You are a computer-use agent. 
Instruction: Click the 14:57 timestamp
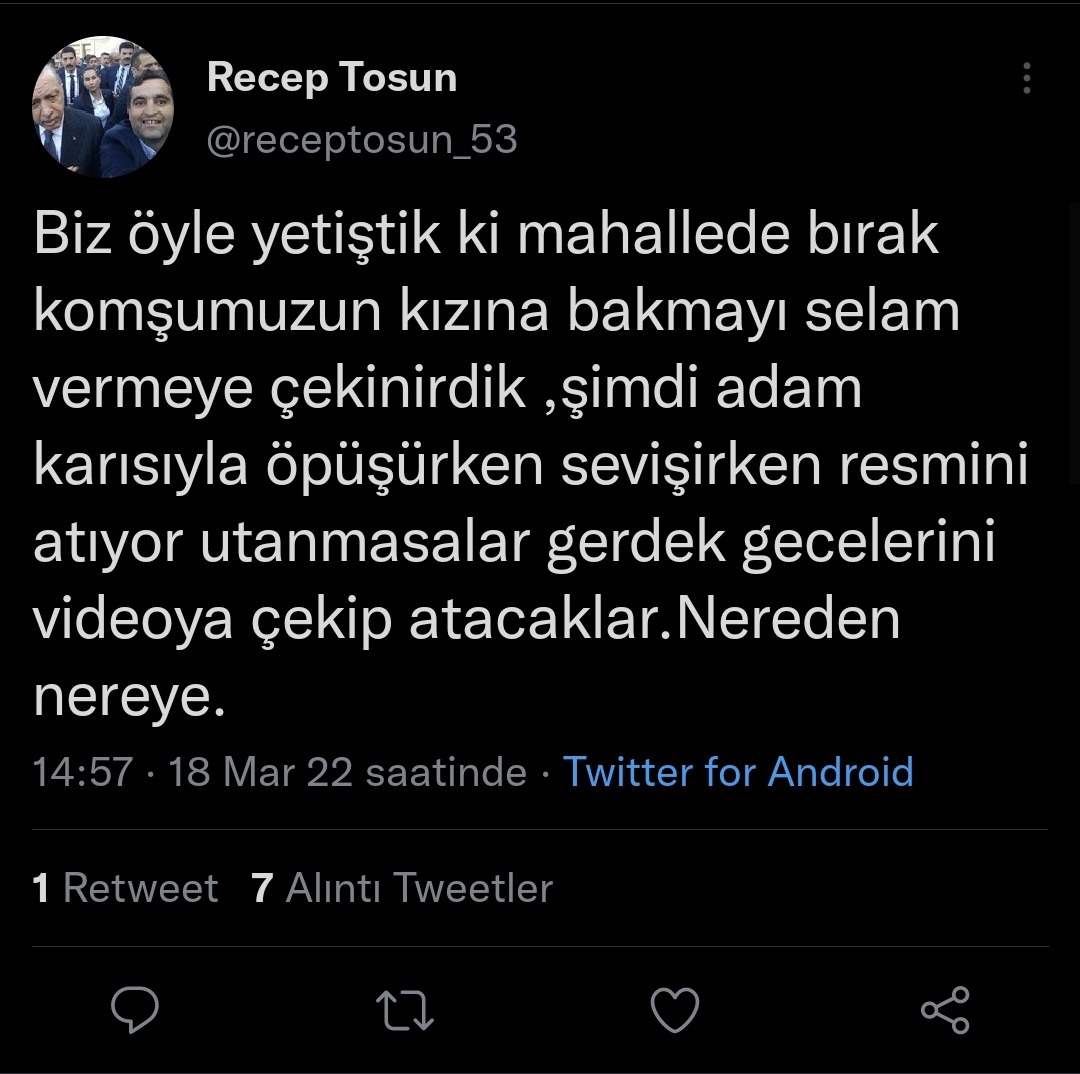[x=83, y=772]
